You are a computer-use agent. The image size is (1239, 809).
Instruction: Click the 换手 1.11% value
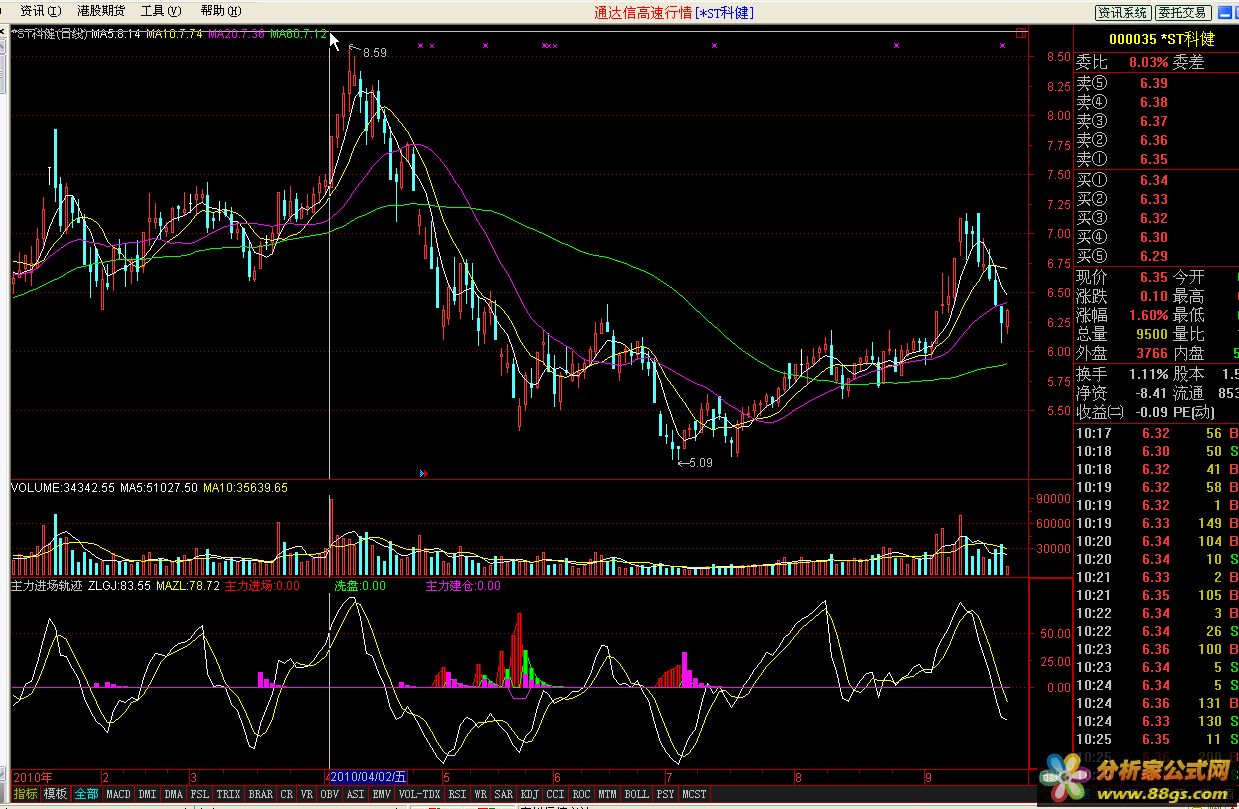click(x=1149, y=374)
